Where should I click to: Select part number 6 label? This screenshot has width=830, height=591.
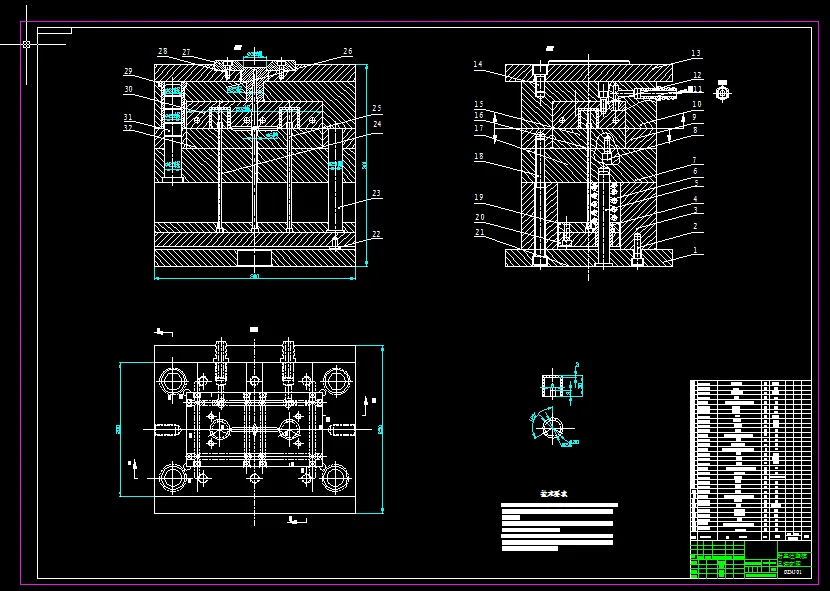coord(696,172)
